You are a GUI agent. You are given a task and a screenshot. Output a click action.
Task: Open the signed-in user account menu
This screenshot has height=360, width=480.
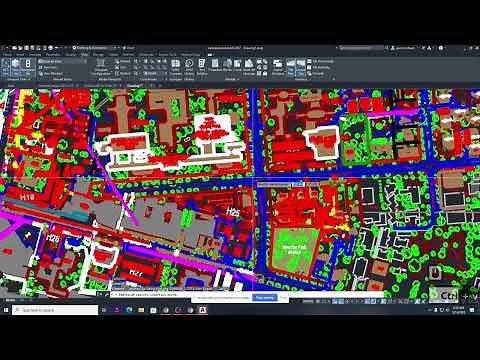click(x=404, y=48)
